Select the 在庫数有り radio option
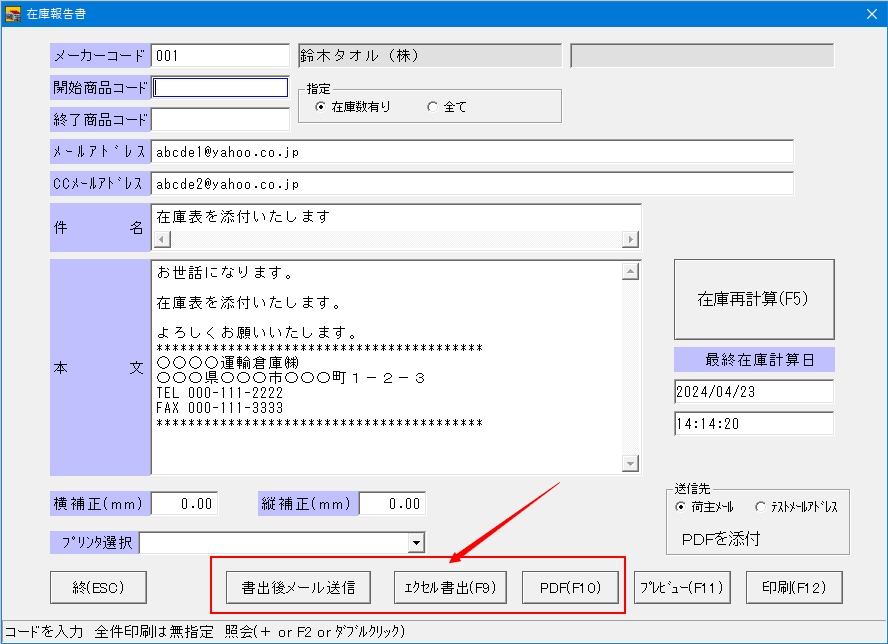Screen dimensions: 888x644 [x=320, y=107]
